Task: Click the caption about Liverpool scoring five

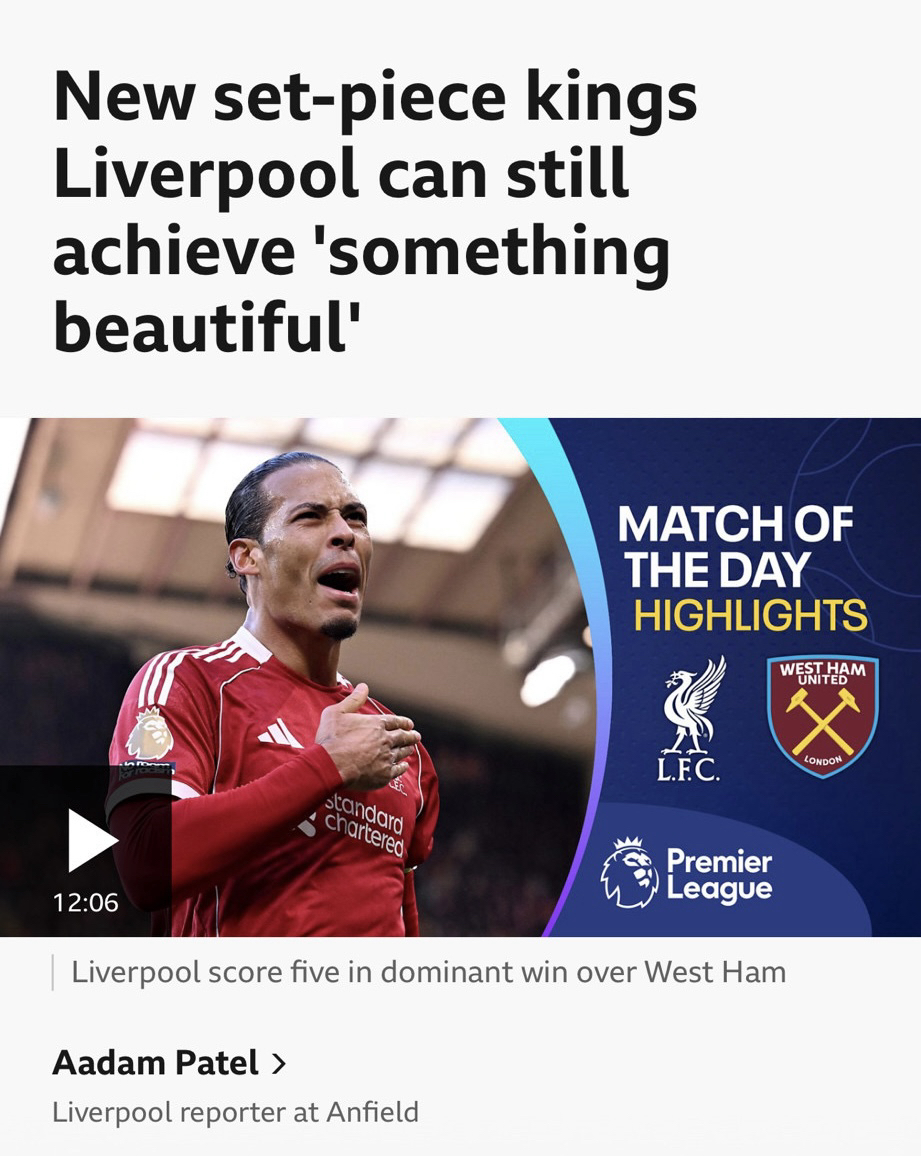Action: pos(428,972)
